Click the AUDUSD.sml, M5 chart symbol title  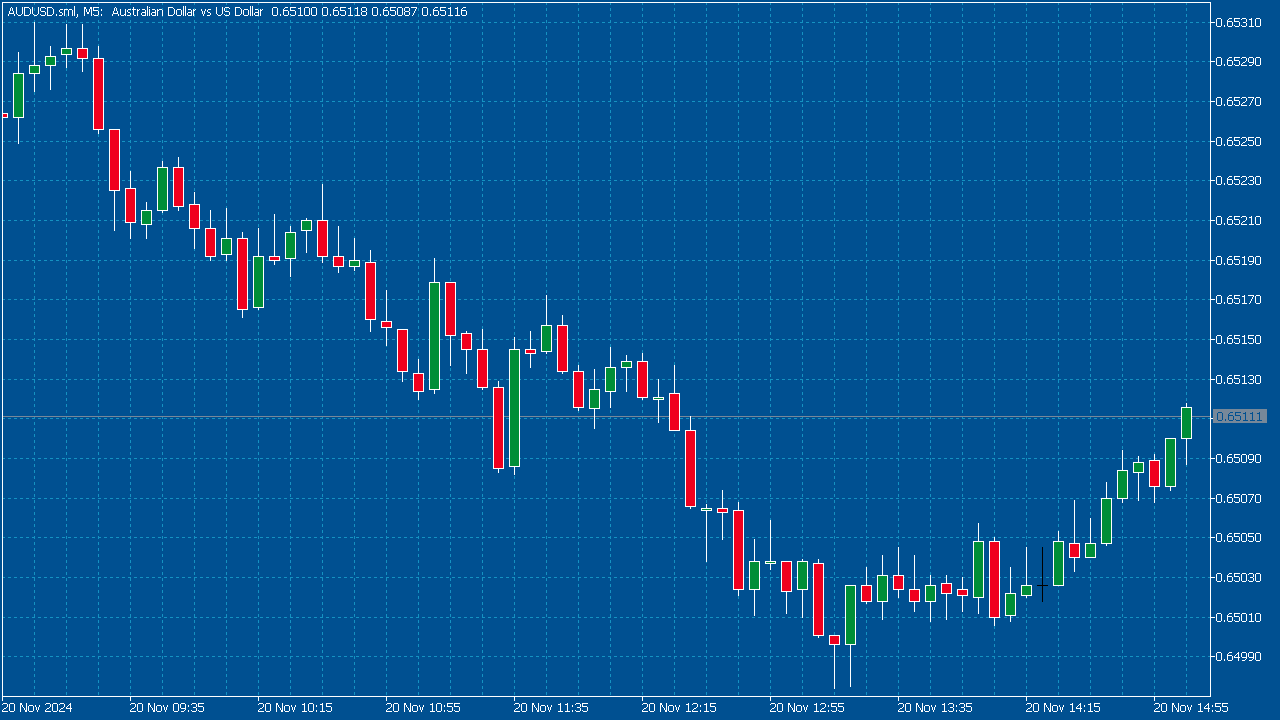coord(54,11)
